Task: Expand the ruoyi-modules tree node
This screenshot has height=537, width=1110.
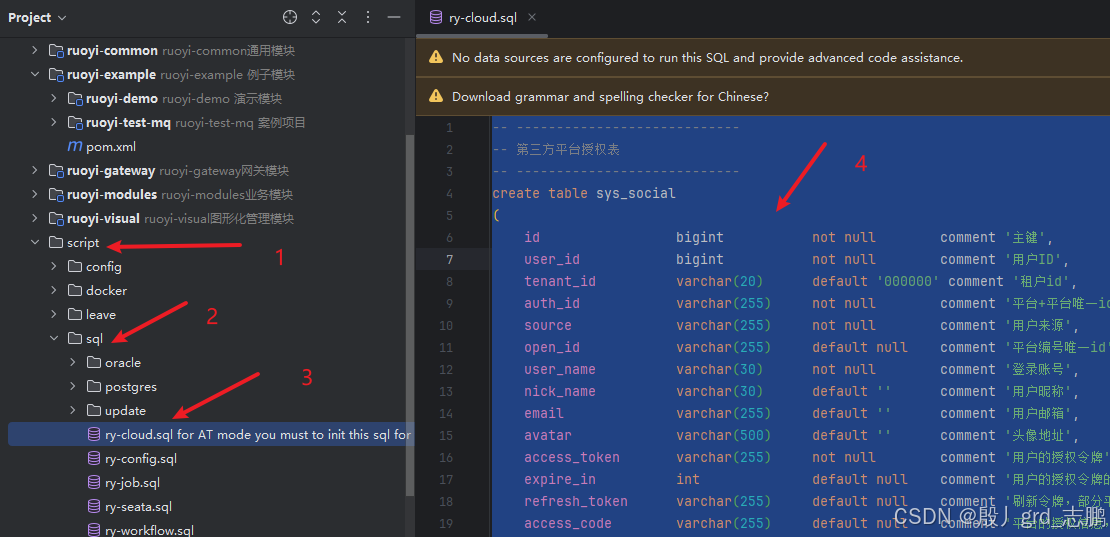Action: pos(35,195)
